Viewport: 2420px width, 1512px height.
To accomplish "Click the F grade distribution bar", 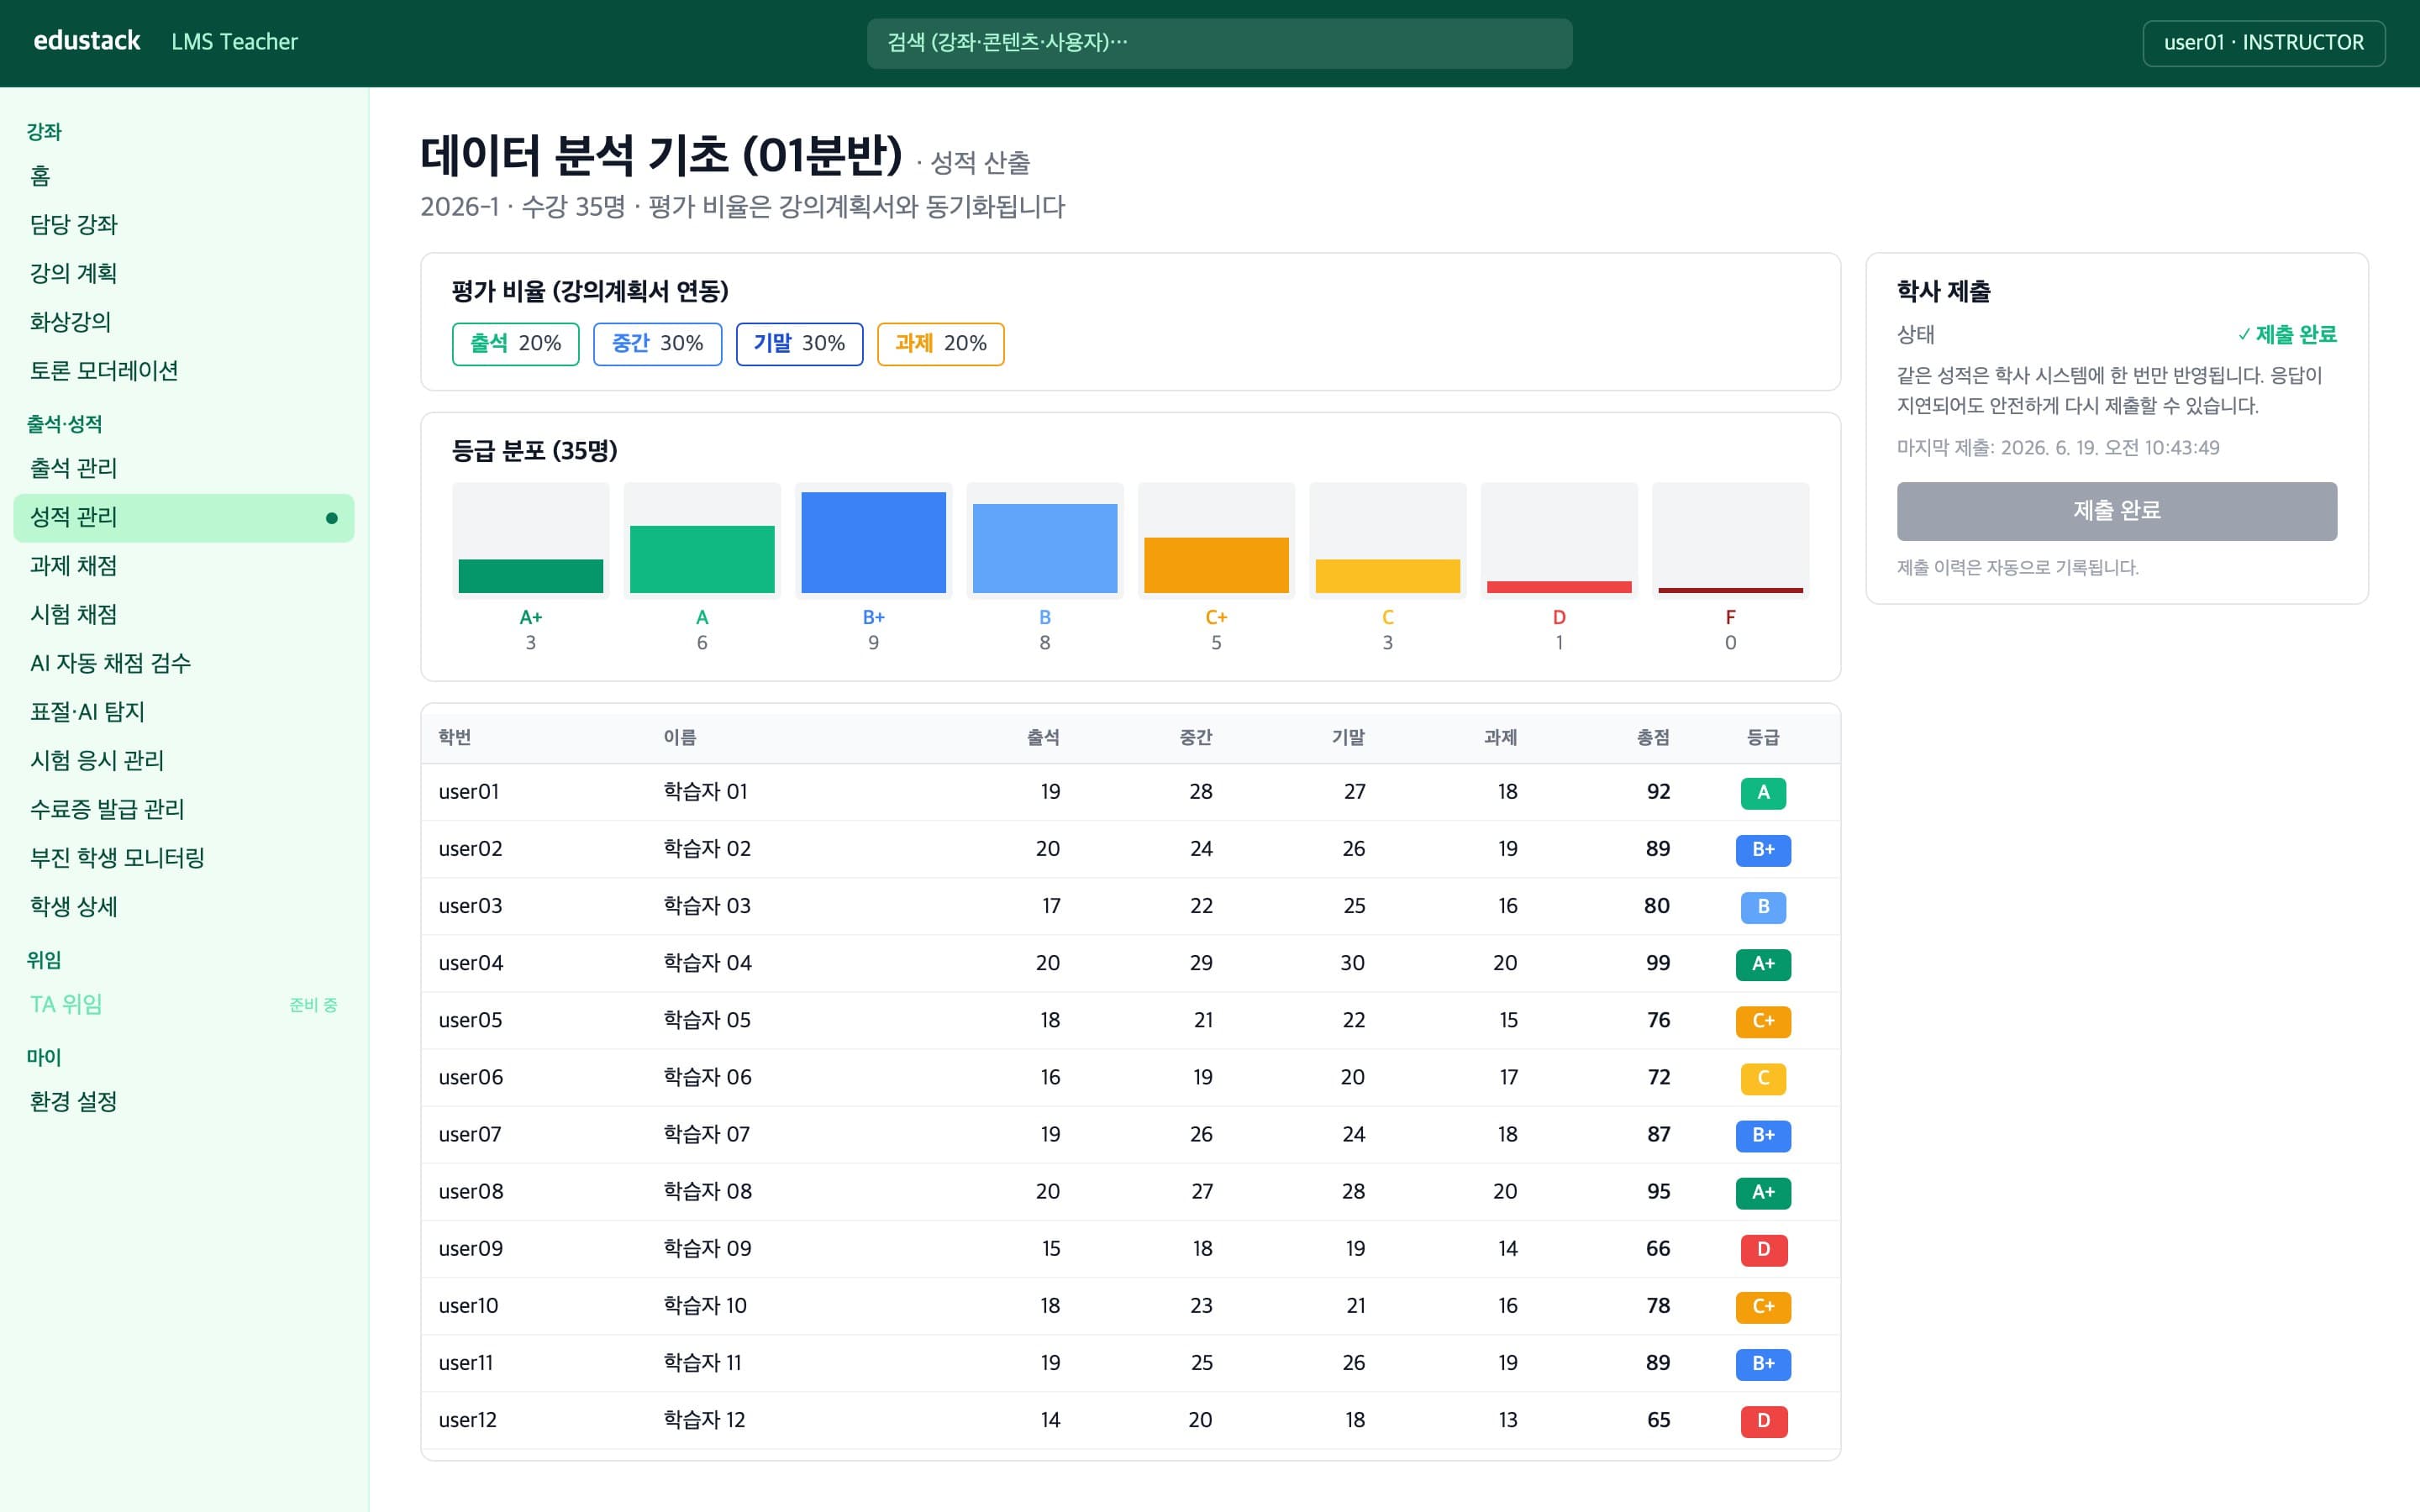I will (1731, 590).
